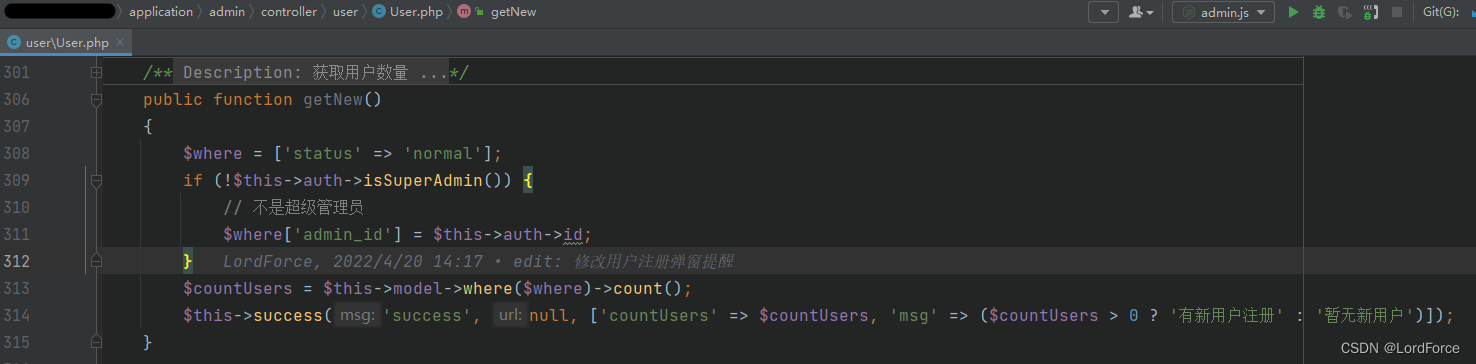Click line number 310 in the gutter
Viewport: 1476px width, 364px height.
tap(16, 207)
